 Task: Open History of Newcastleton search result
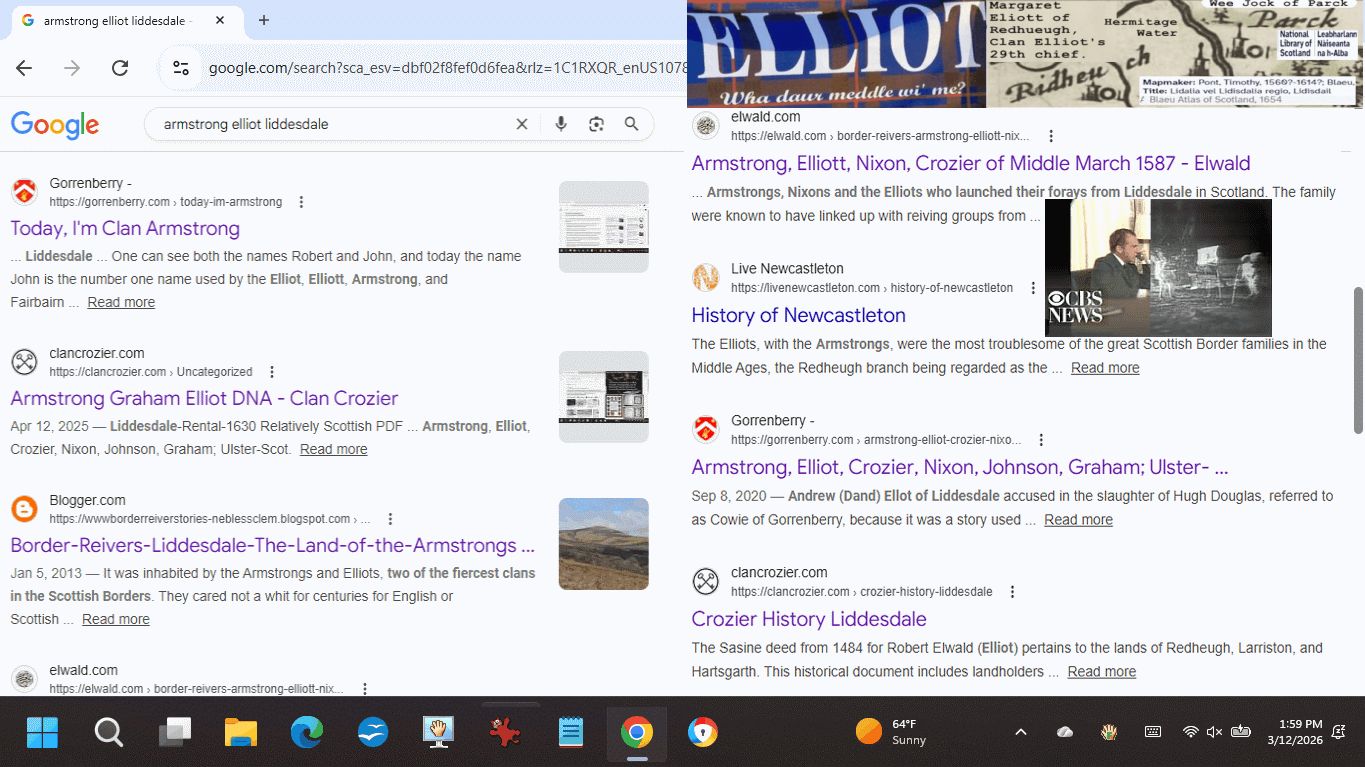[x=798, y=315]
